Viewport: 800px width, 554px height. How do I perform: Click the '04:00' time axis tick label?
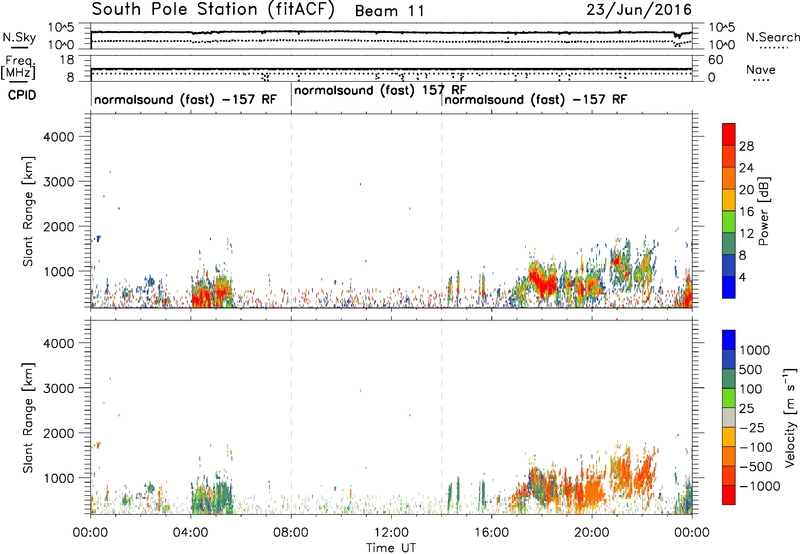[191, 533]
